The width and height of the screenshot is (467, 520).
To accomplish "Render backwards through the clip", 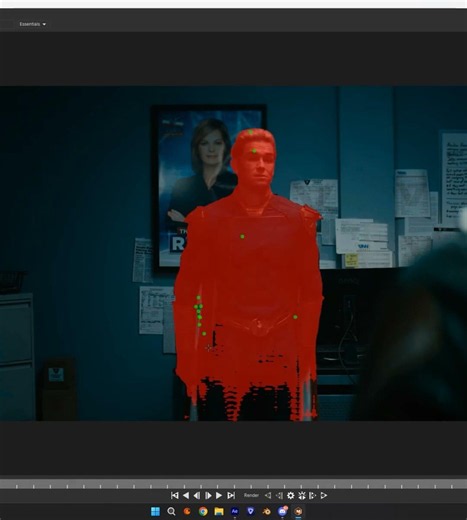I will 268,496.
